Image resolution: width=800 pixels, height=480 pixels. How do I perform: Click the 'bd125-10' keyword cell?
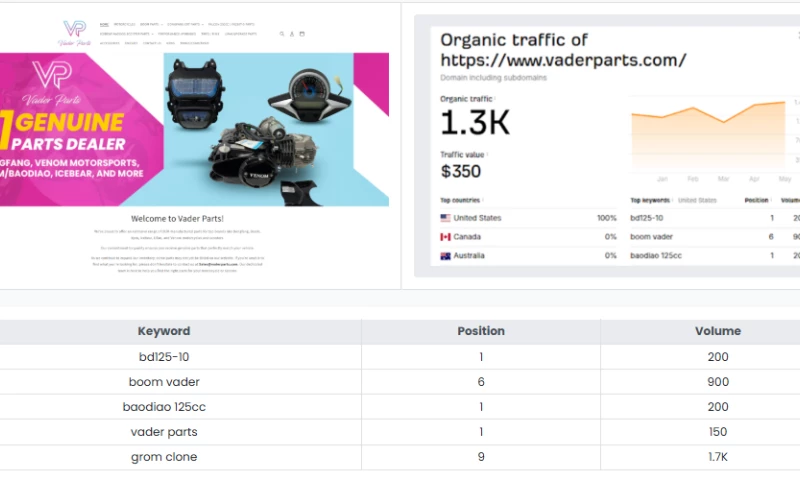tap(164, 357)
